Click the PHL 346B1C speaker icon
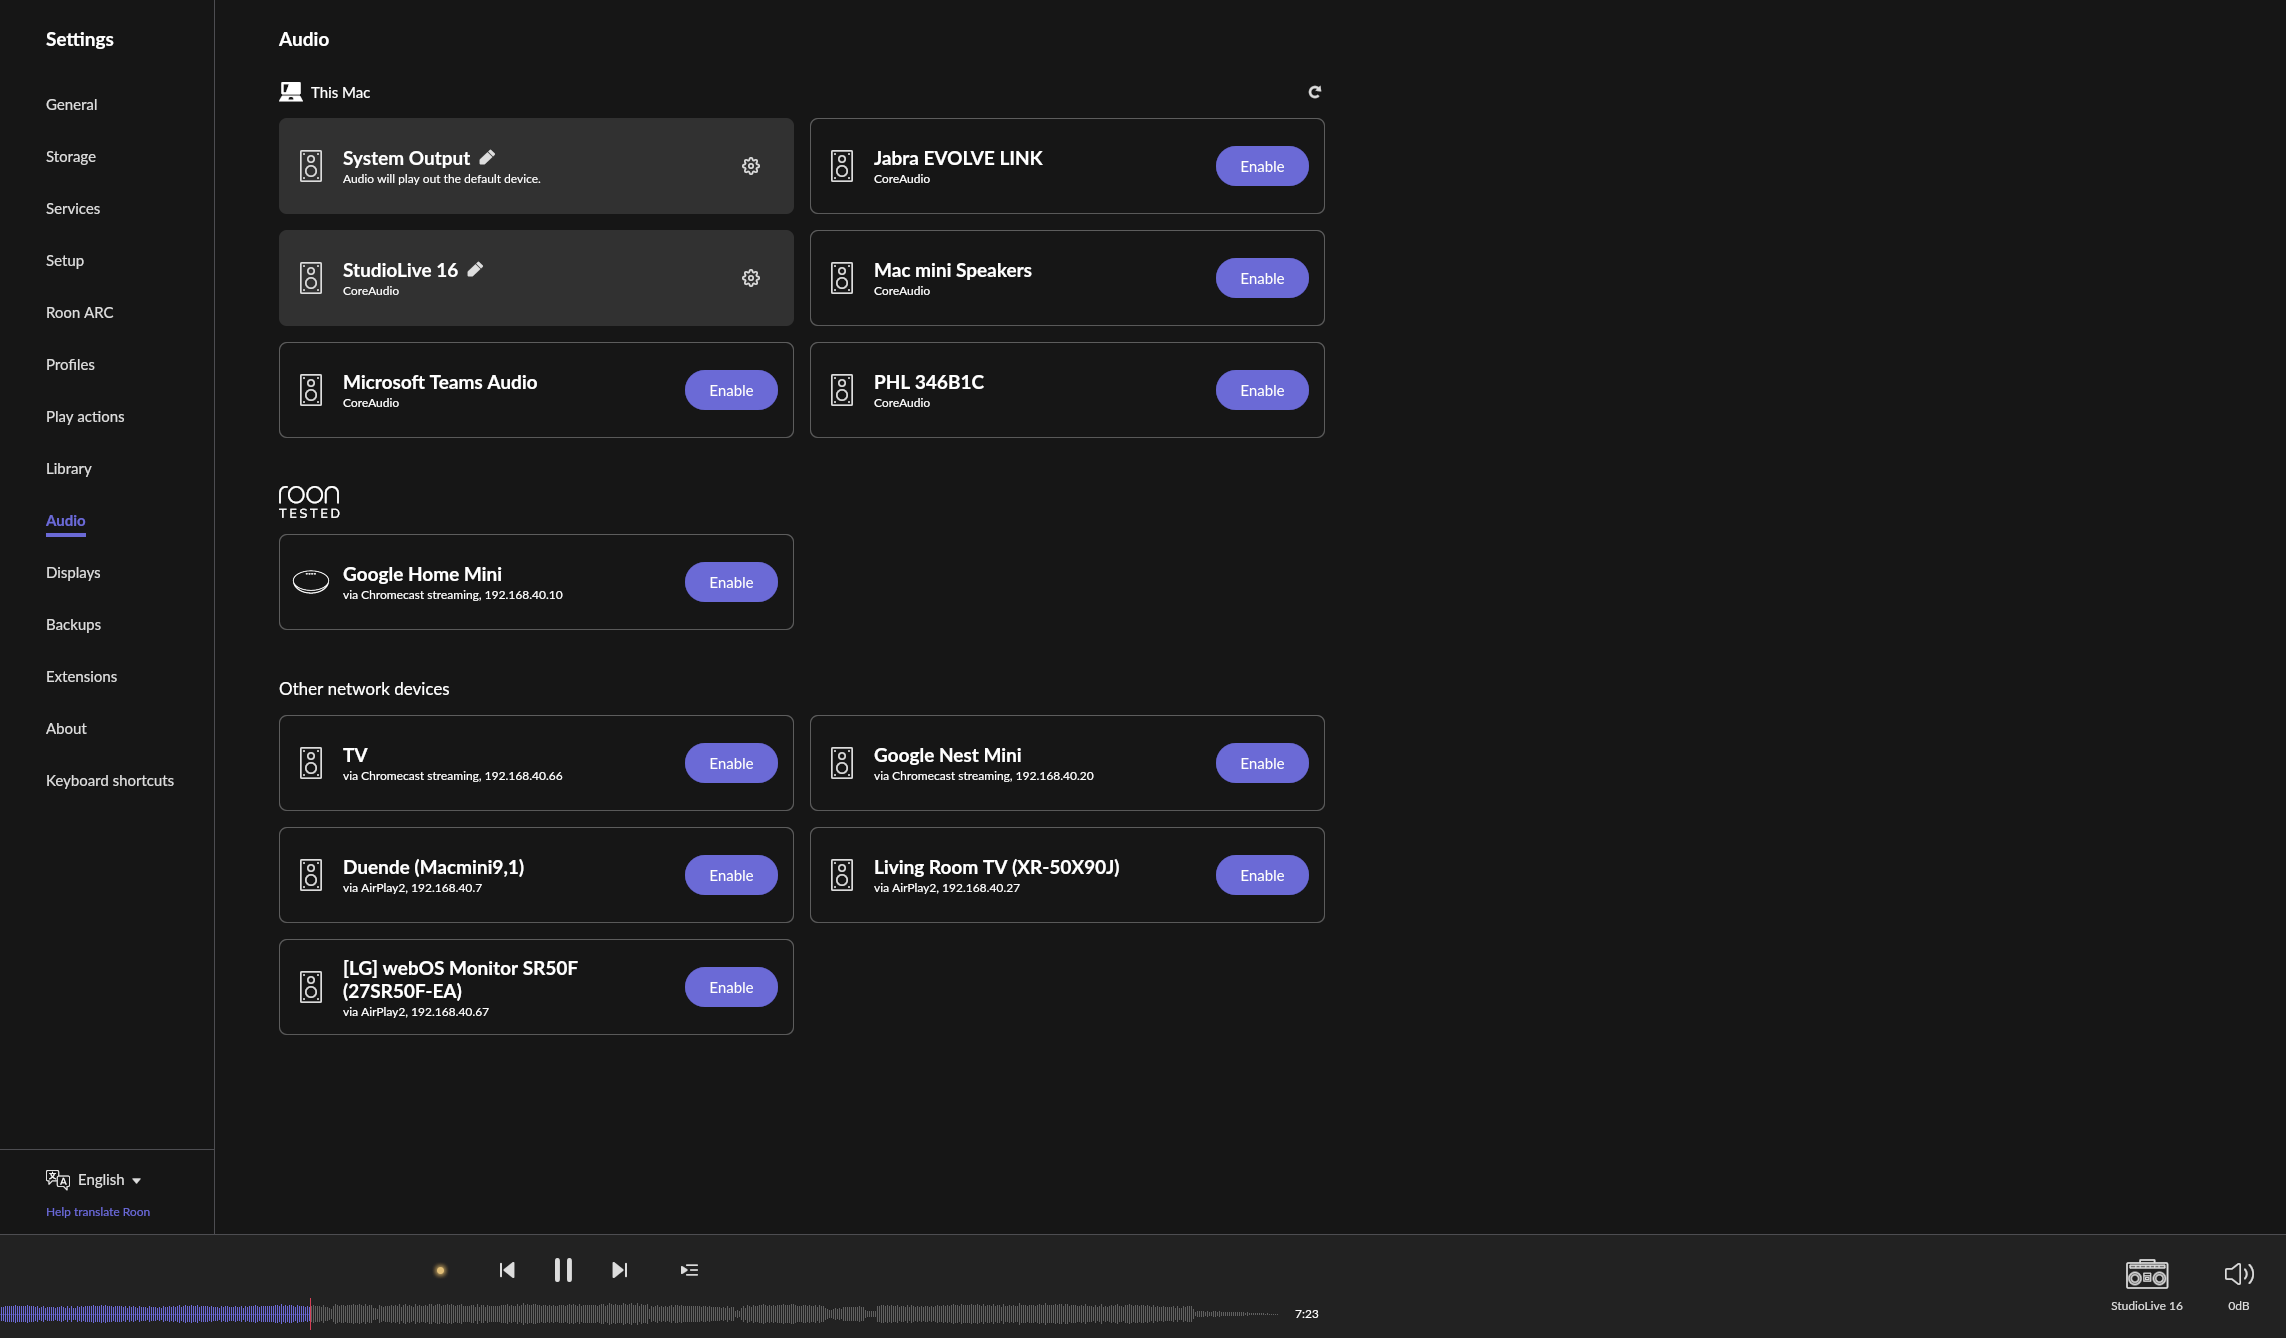 coord(842,390)
